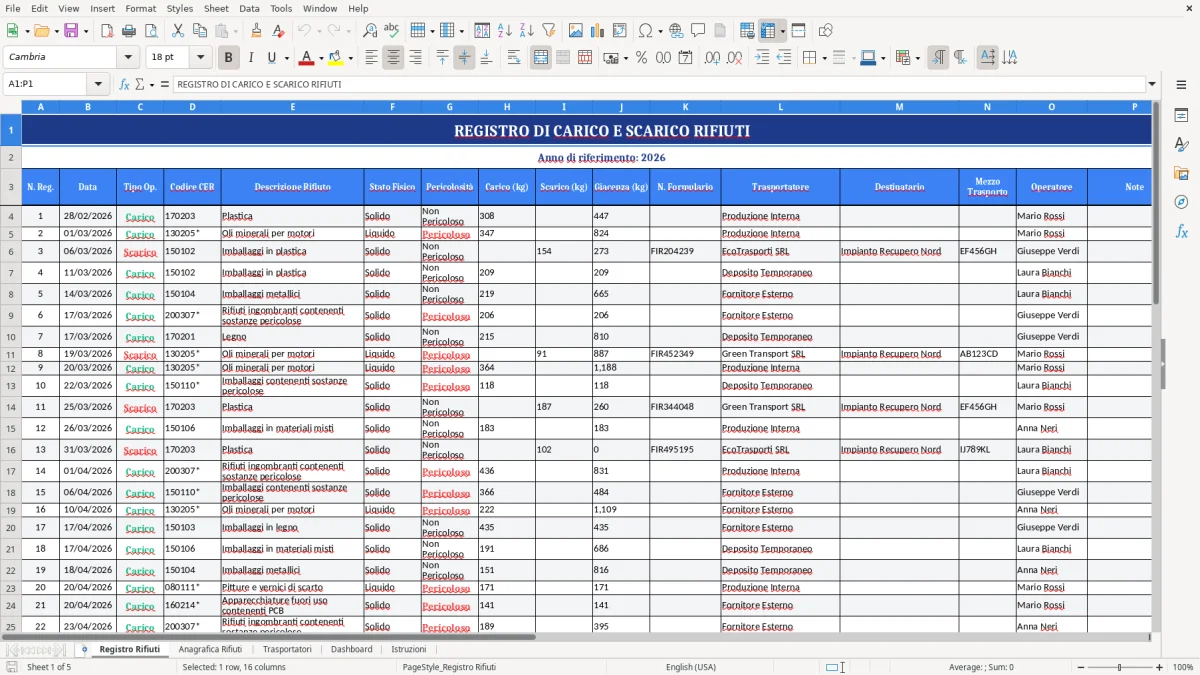Screen dimensions: 1200x675
Task: Click row header 14
Action: point(11,407)
